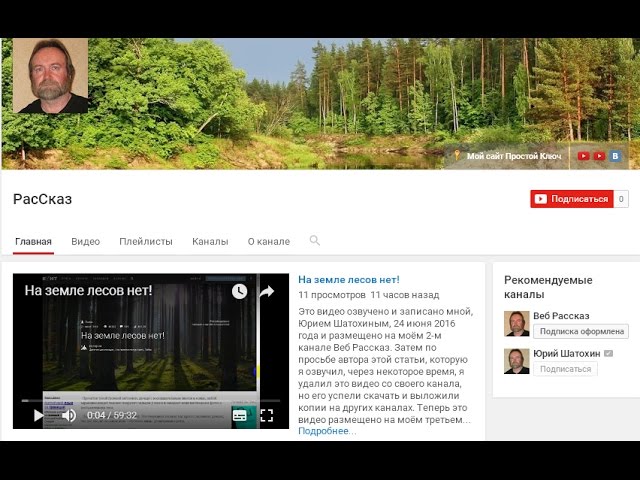This screenshot has width=640, height=480.
Task: Open the Плейлисты tab
Action: [x=146, y=242]
